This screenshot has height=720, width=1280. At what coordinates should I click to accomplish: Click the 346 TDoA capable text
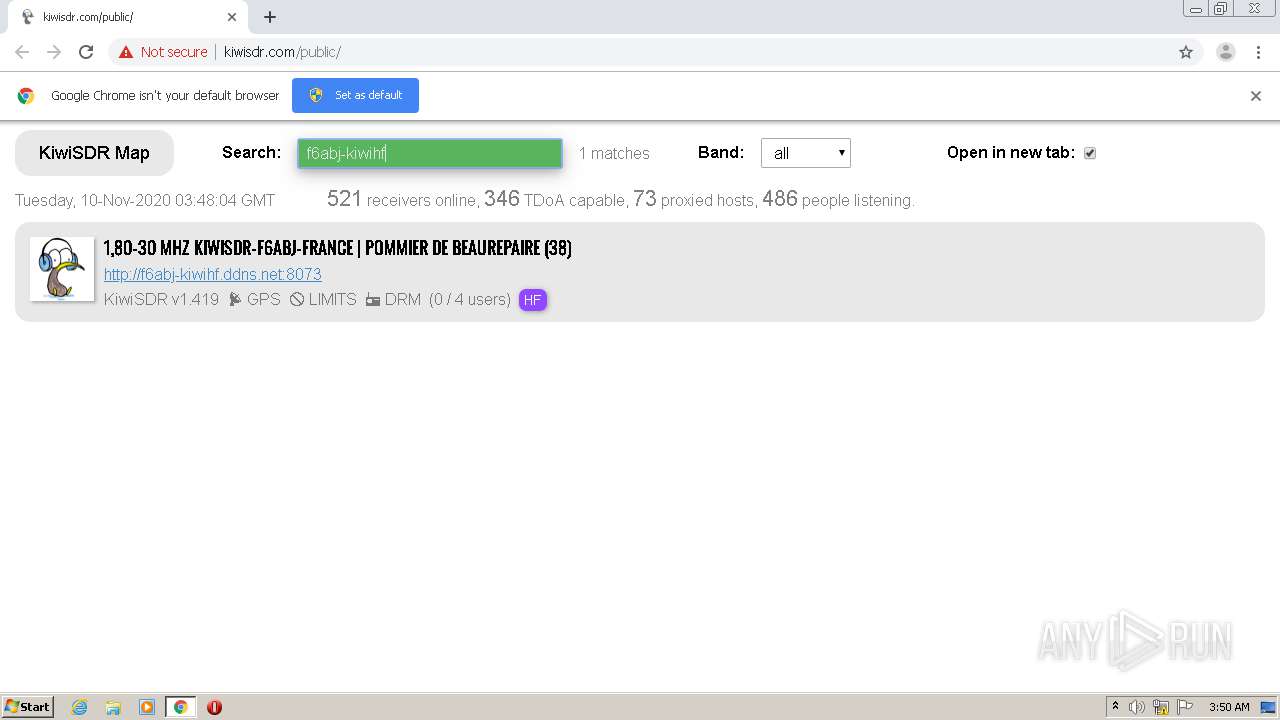555,199
